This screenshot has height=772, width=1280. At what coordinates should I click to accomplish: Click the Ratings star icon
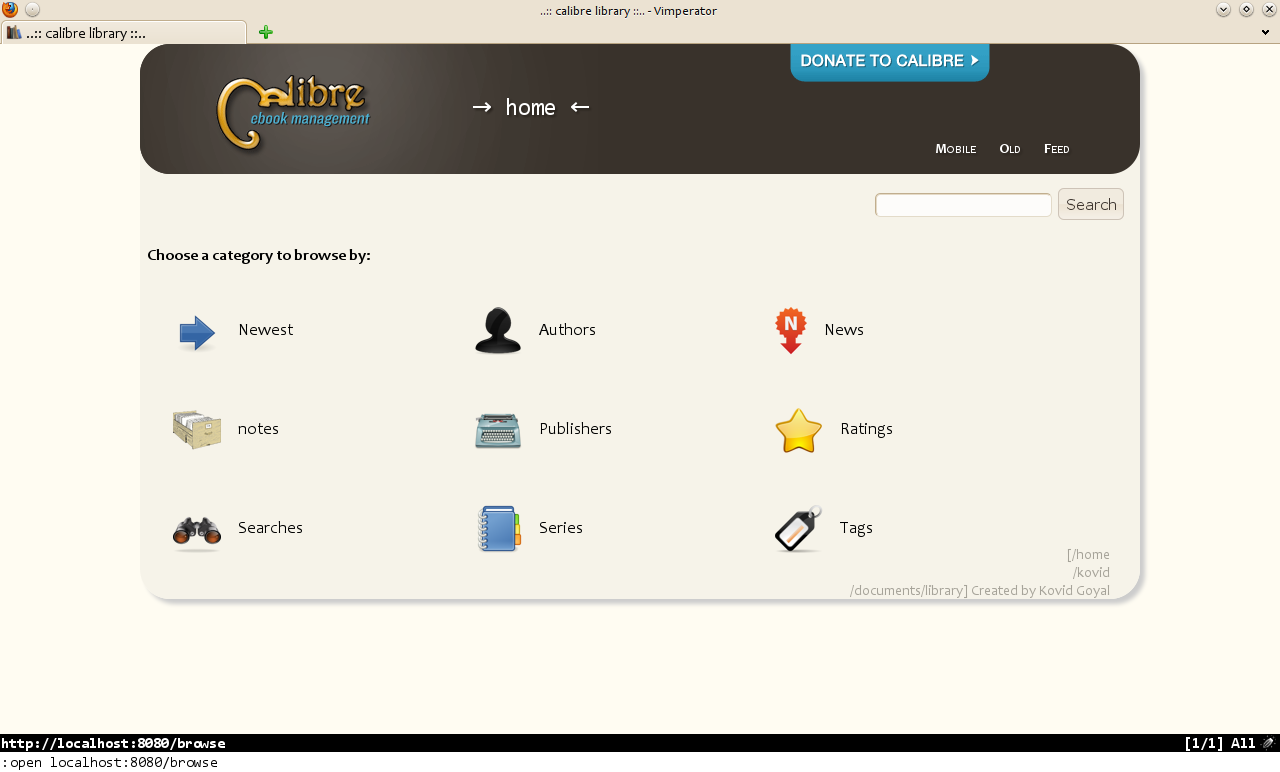pyautogui.click(x=799, y=431)
